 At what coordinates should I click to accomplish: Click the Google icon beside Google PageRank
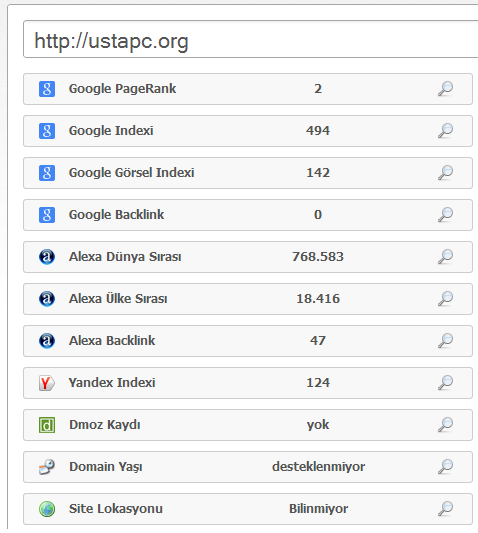(47, 89)
